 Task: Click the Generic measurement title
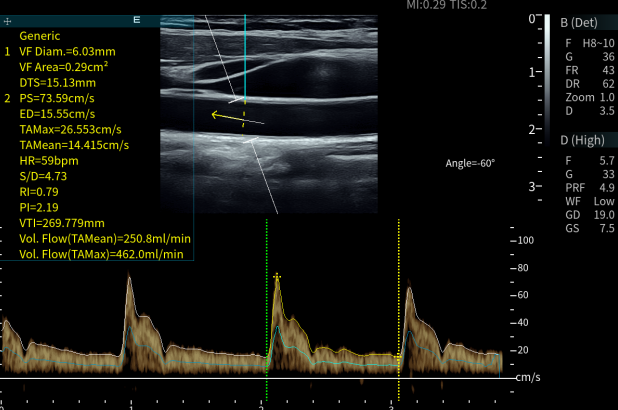[x=39, y=35]
